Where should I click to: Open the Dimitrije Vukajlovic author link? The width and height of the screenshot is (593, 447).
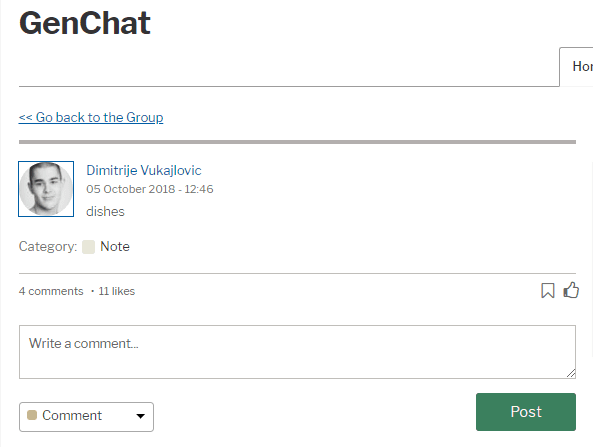tap(144, 170)
